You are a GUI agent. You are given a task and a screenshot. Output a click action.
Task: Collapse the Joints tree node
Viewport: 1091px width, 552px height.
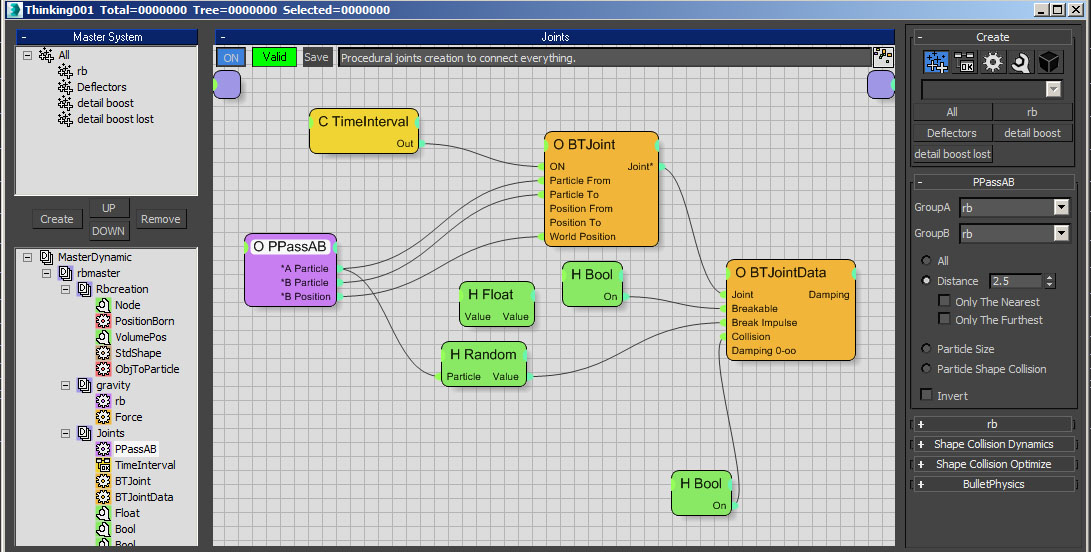65,433
